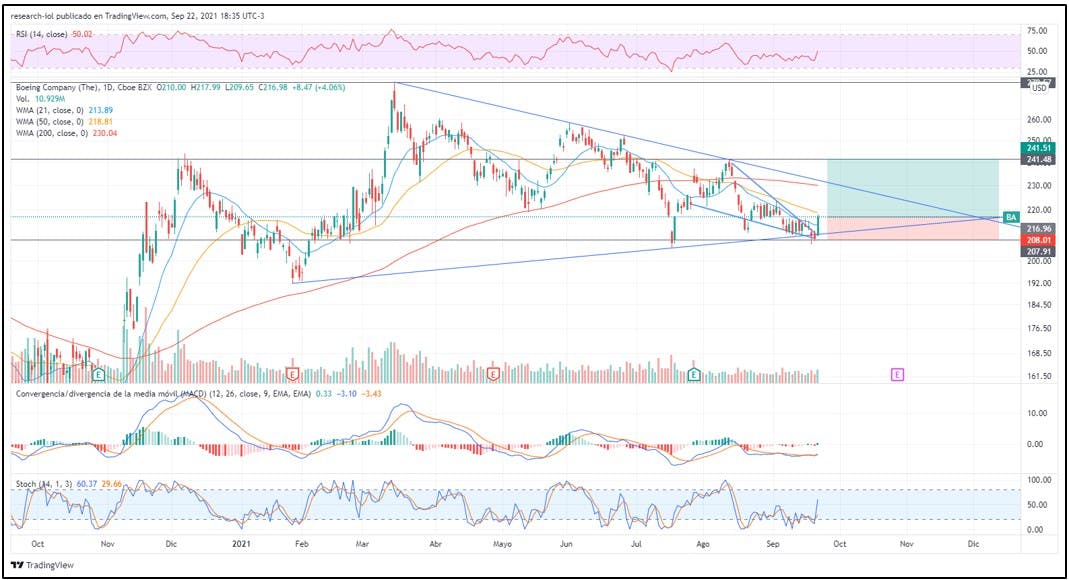1069x580 pixels.
Task: Click the 168.50 price axis value
Action: point(1039,353)
